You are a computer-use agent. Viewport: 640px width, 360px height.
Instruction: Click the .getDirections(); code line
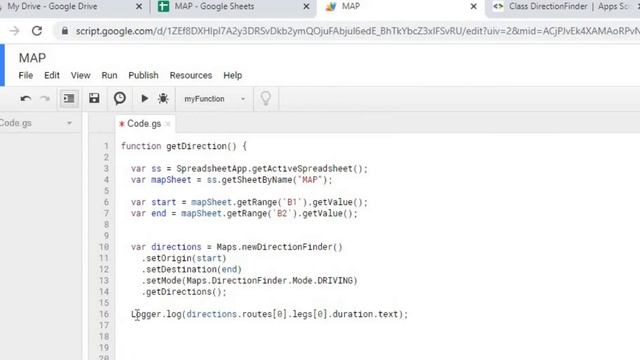click(184, 292)
